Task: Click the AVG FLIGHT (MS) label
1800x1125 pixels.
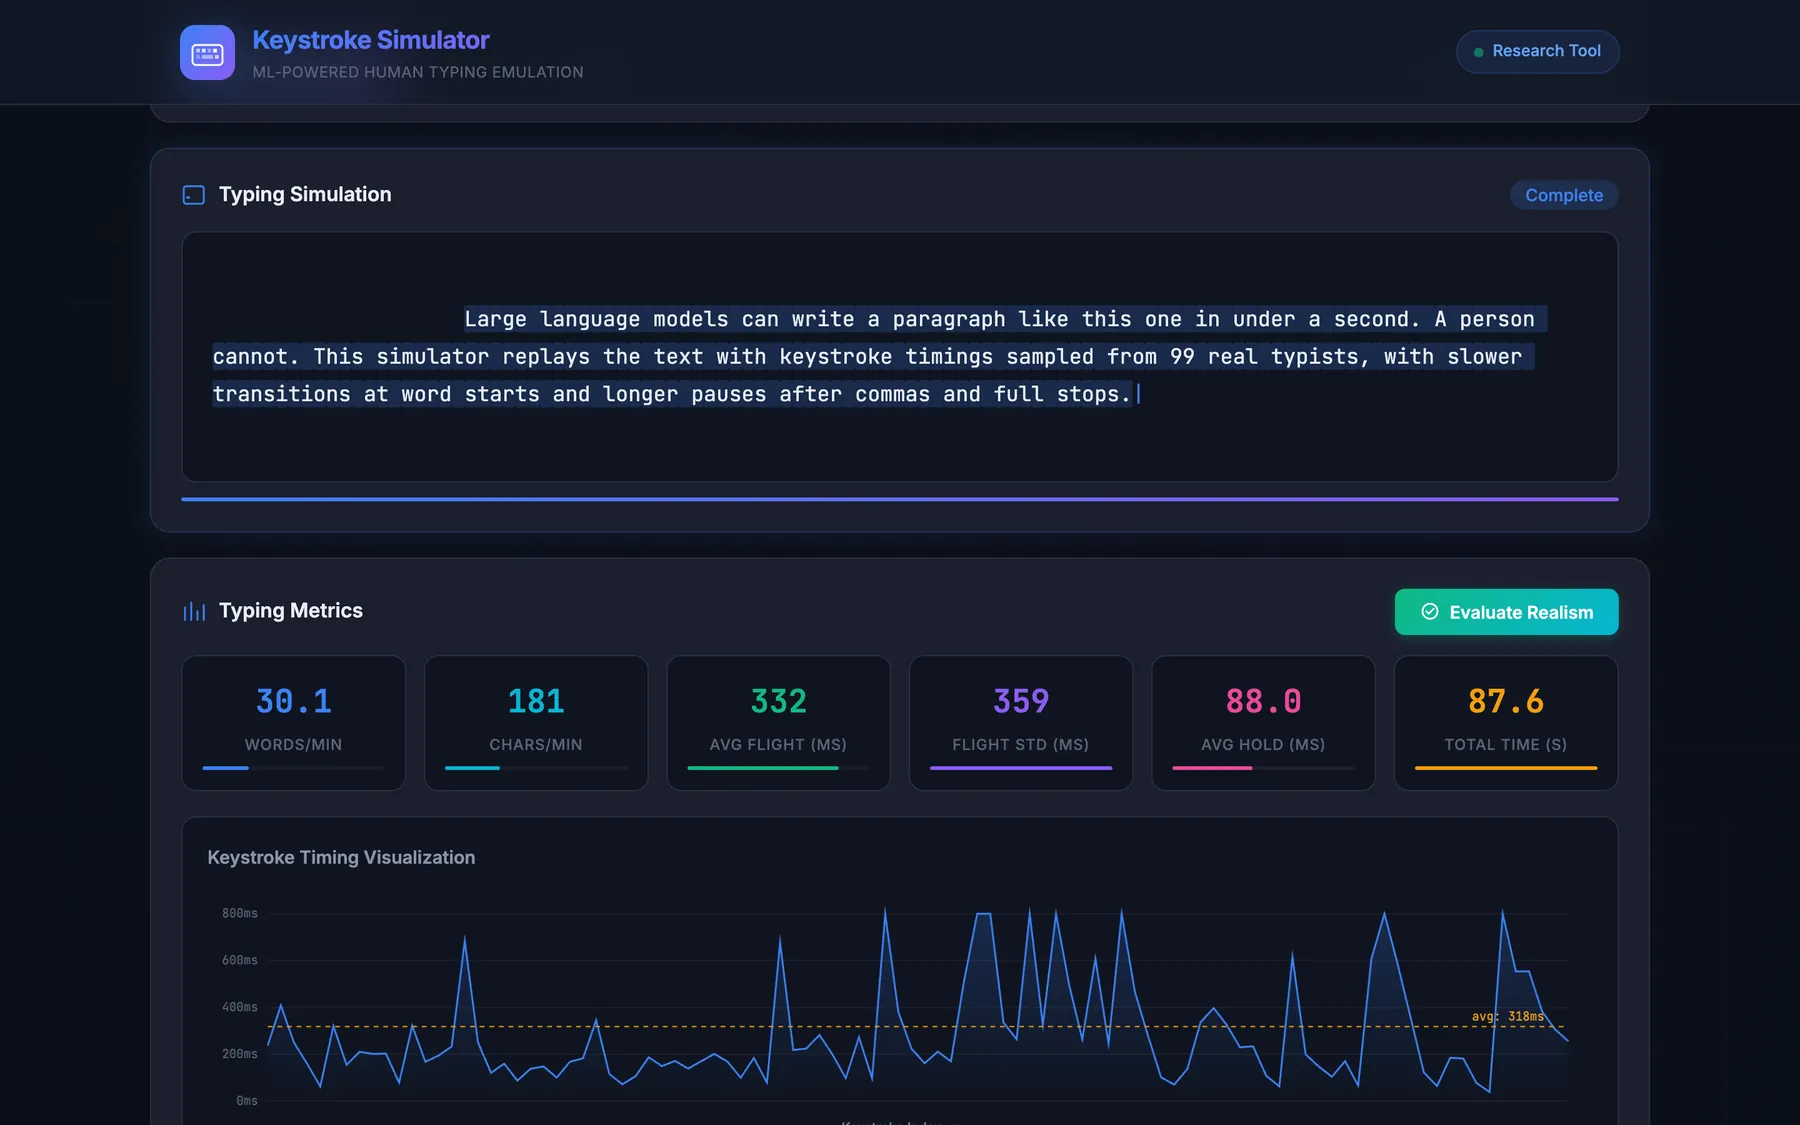Action: 778,745
